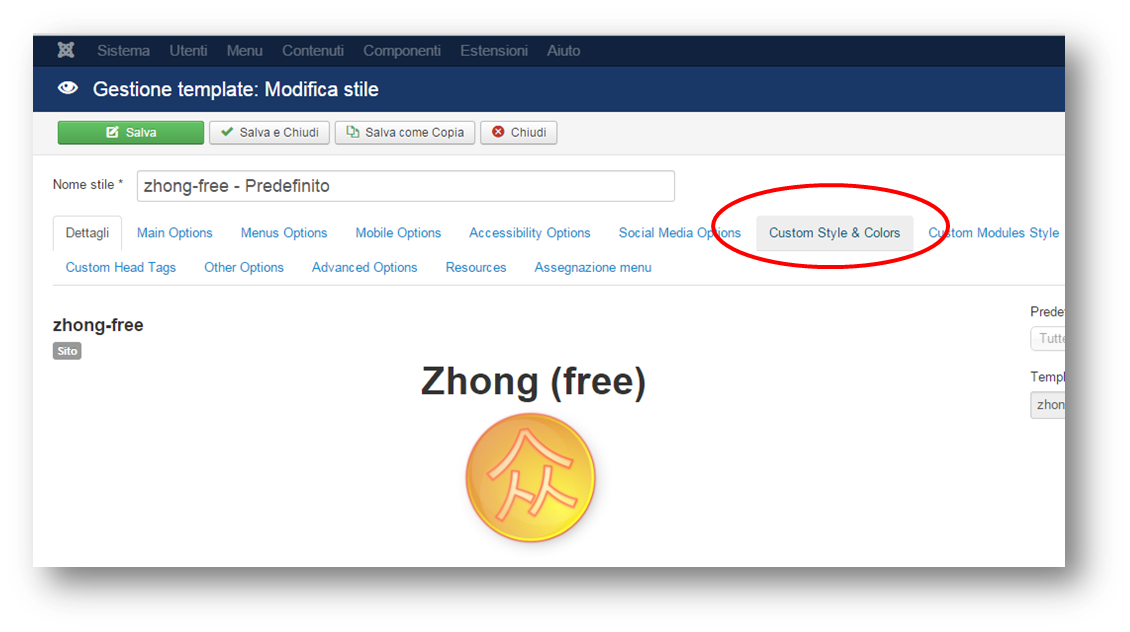Open the Sistema menu

click(123, 50)
